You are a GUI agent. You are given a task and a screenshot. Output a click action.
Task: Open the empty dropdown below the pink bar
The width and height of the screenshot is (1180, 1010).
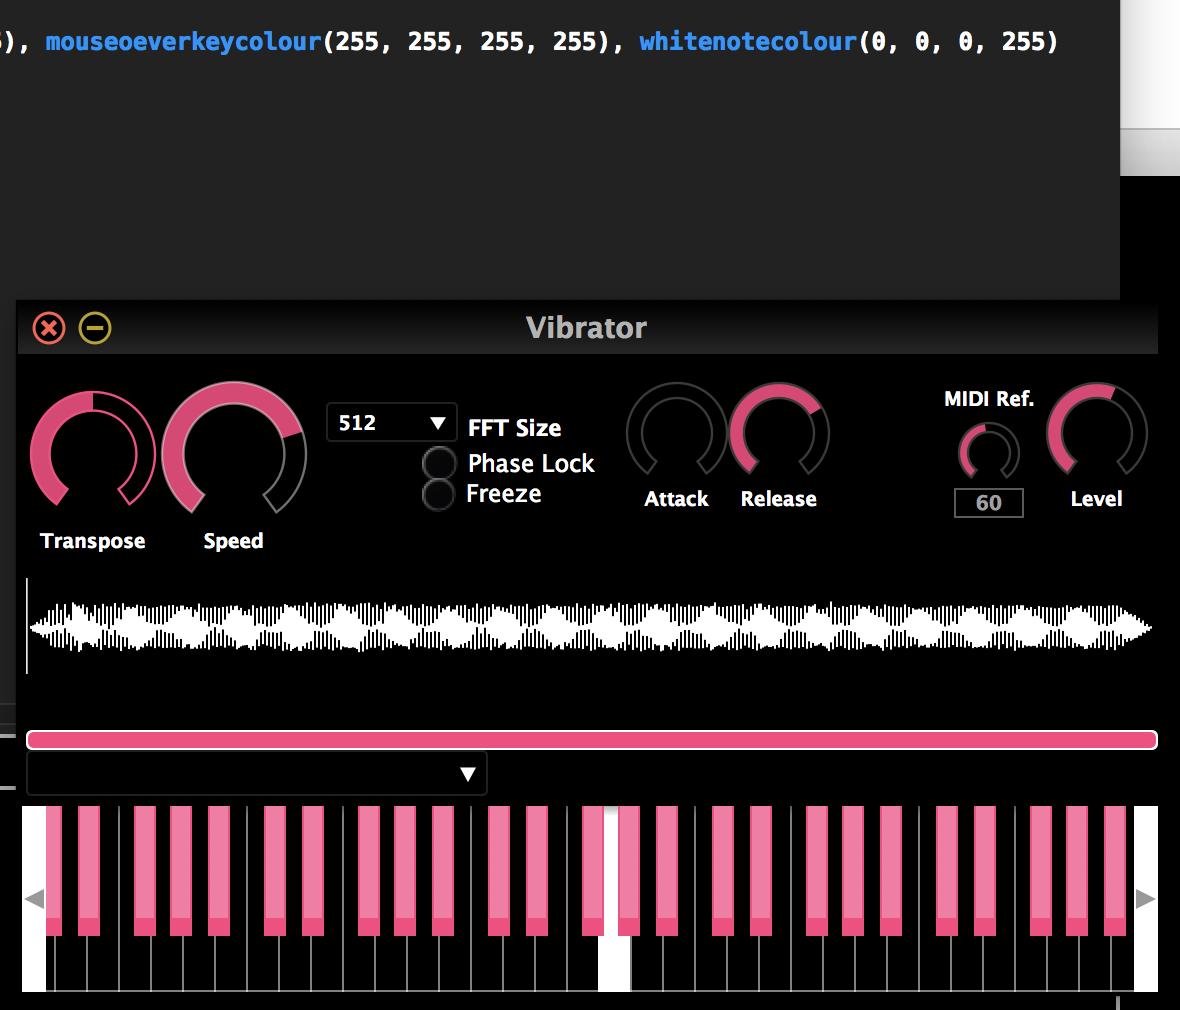coord(257,774)
